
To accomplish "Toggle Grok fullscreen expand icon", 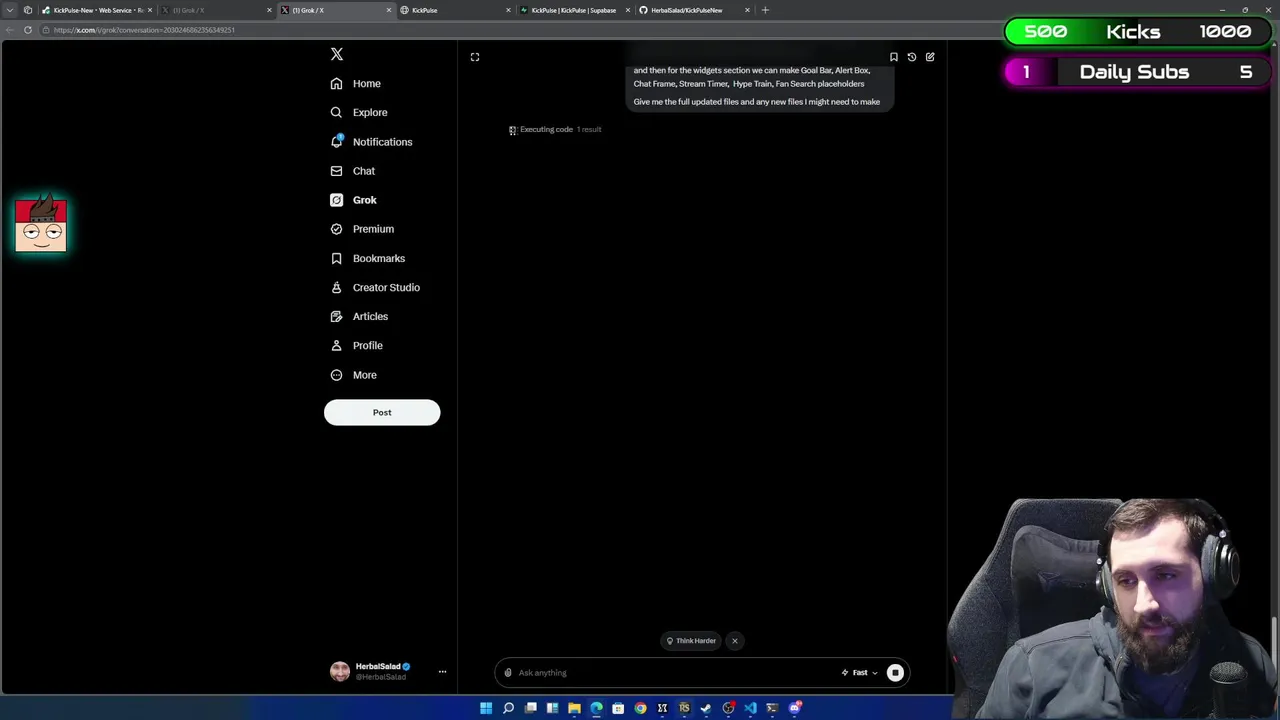I will point(475,57).
